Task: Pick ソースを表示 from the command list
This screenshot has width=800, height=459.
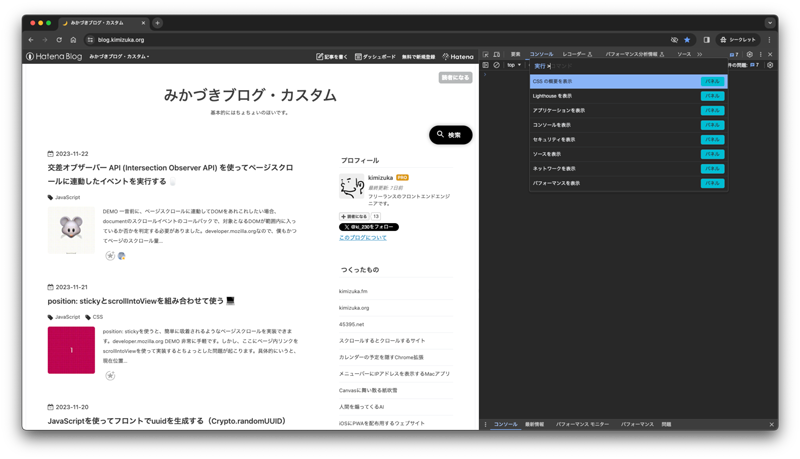Action: click(629, 154)
